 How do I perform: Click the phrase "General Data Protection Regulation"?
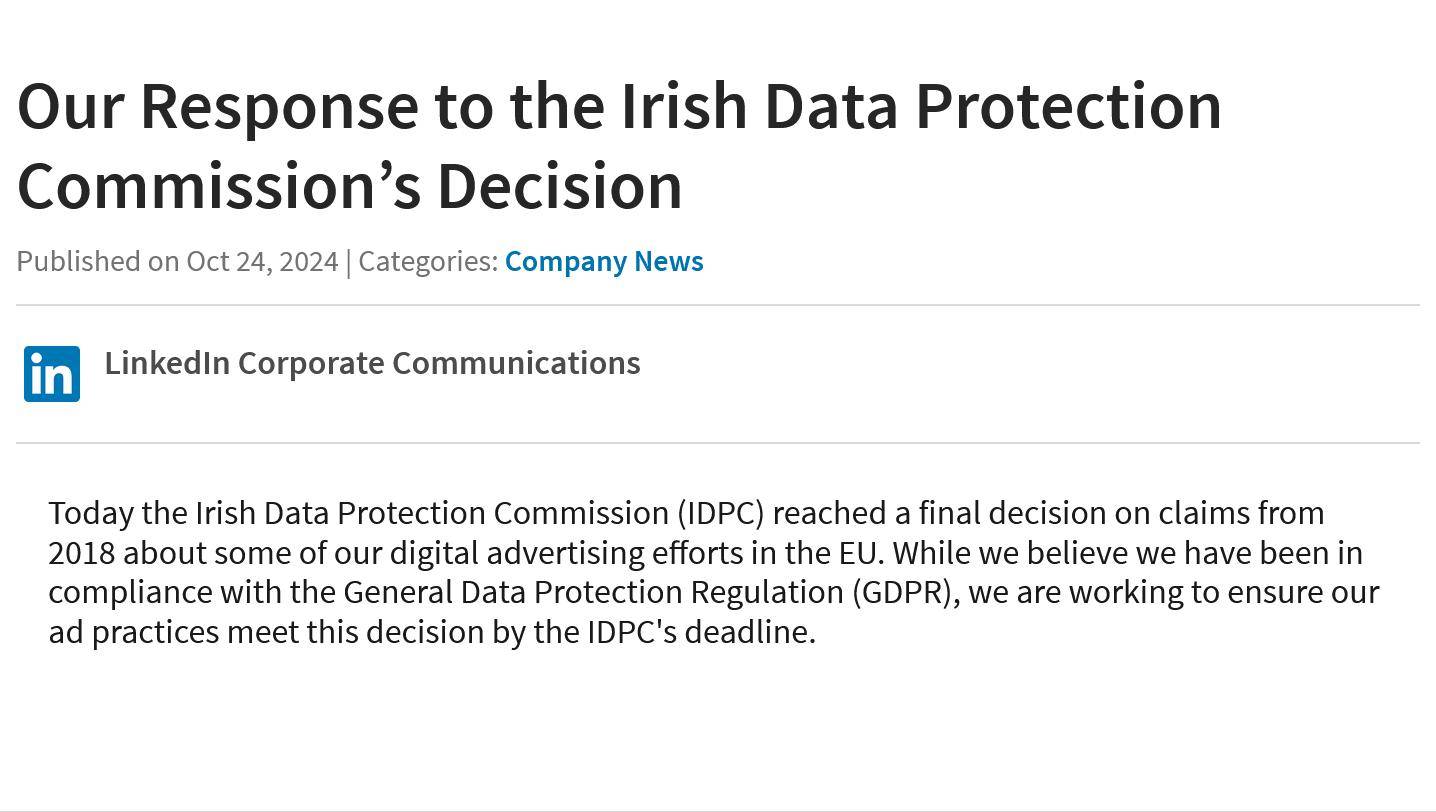(x=594, y=592)
